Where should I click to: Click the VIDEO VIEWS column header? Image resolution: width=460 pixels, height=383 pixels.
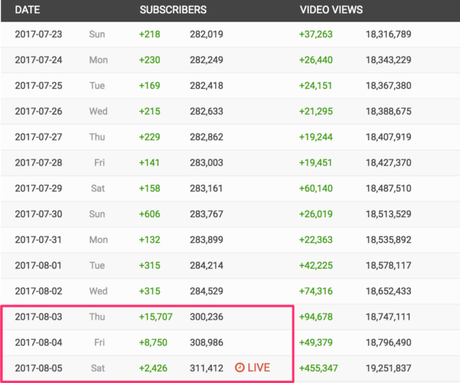point(331,10)
